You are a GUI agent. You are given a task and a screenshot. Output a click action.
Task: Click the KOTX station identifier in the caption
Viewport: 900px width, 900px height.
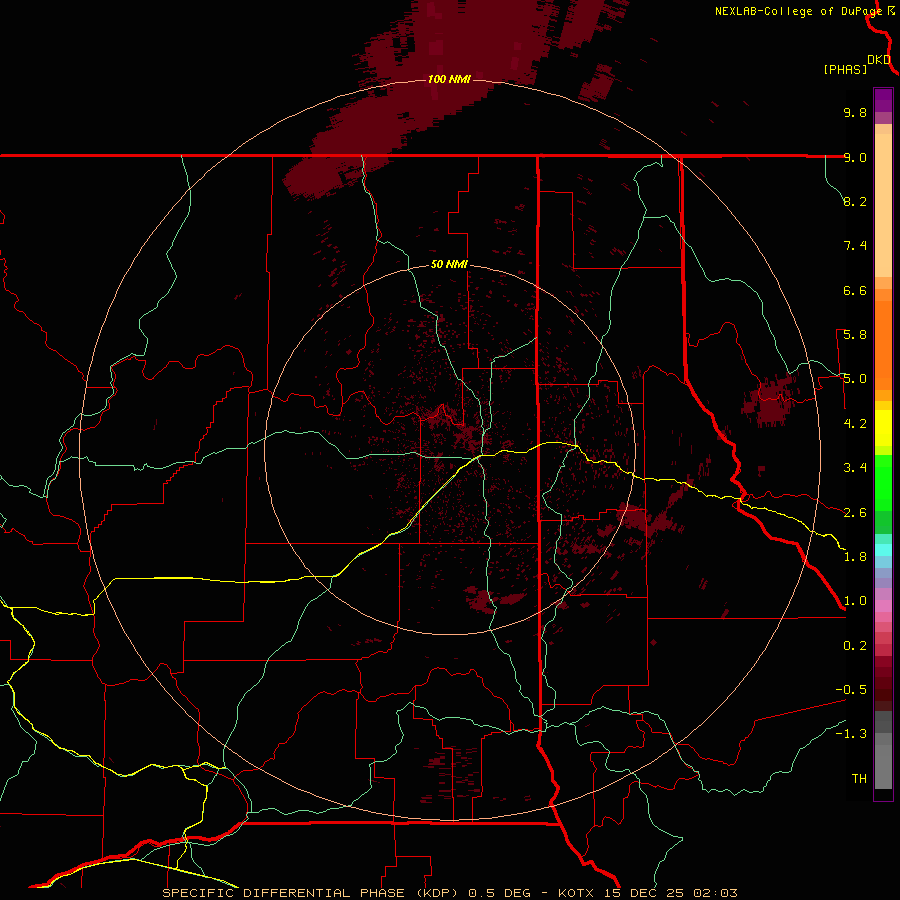pos(577,893)
